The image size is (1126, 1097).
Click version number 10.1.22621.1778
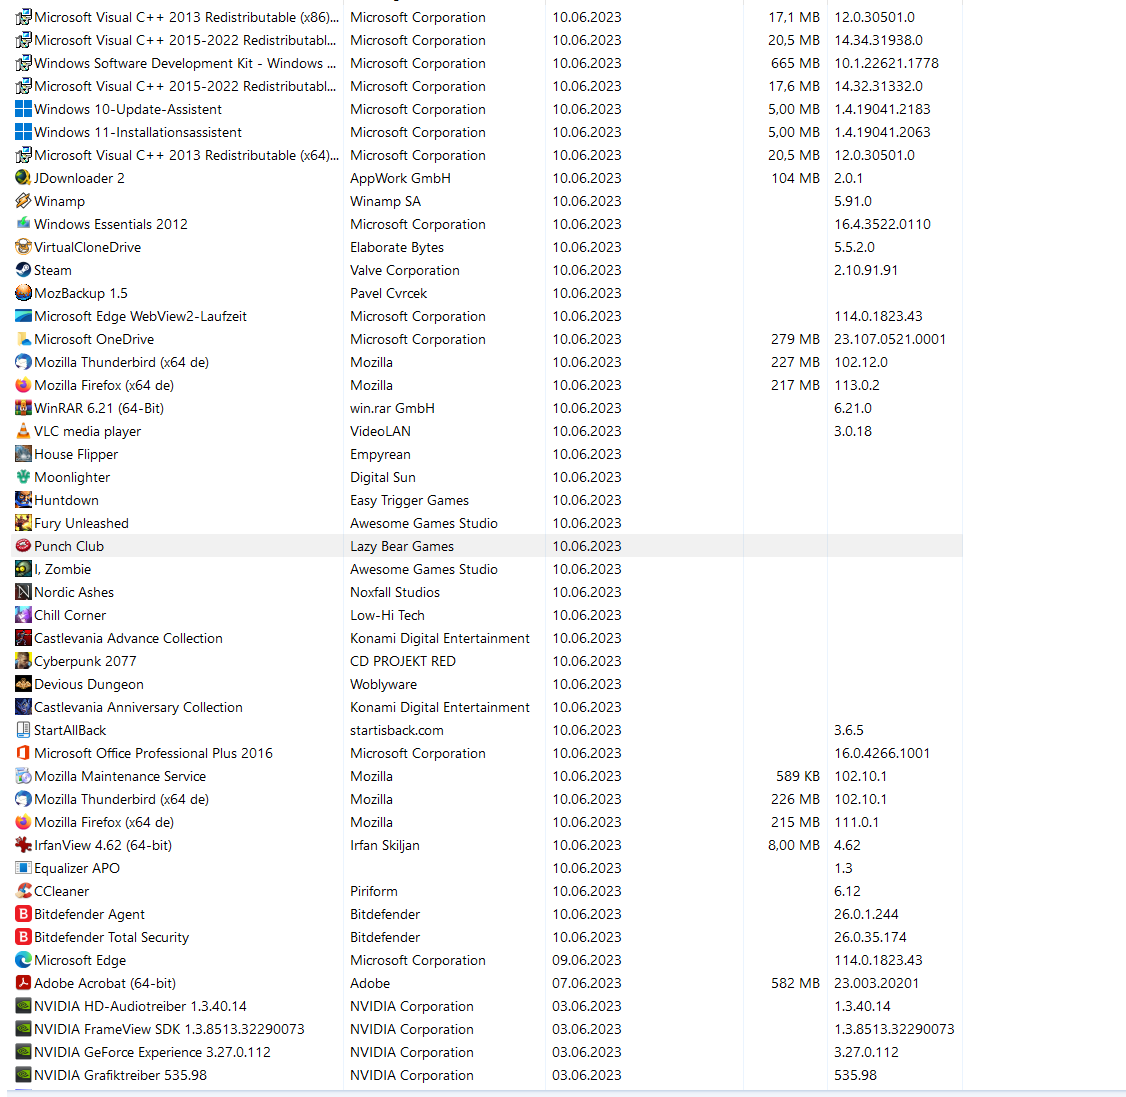886,63
